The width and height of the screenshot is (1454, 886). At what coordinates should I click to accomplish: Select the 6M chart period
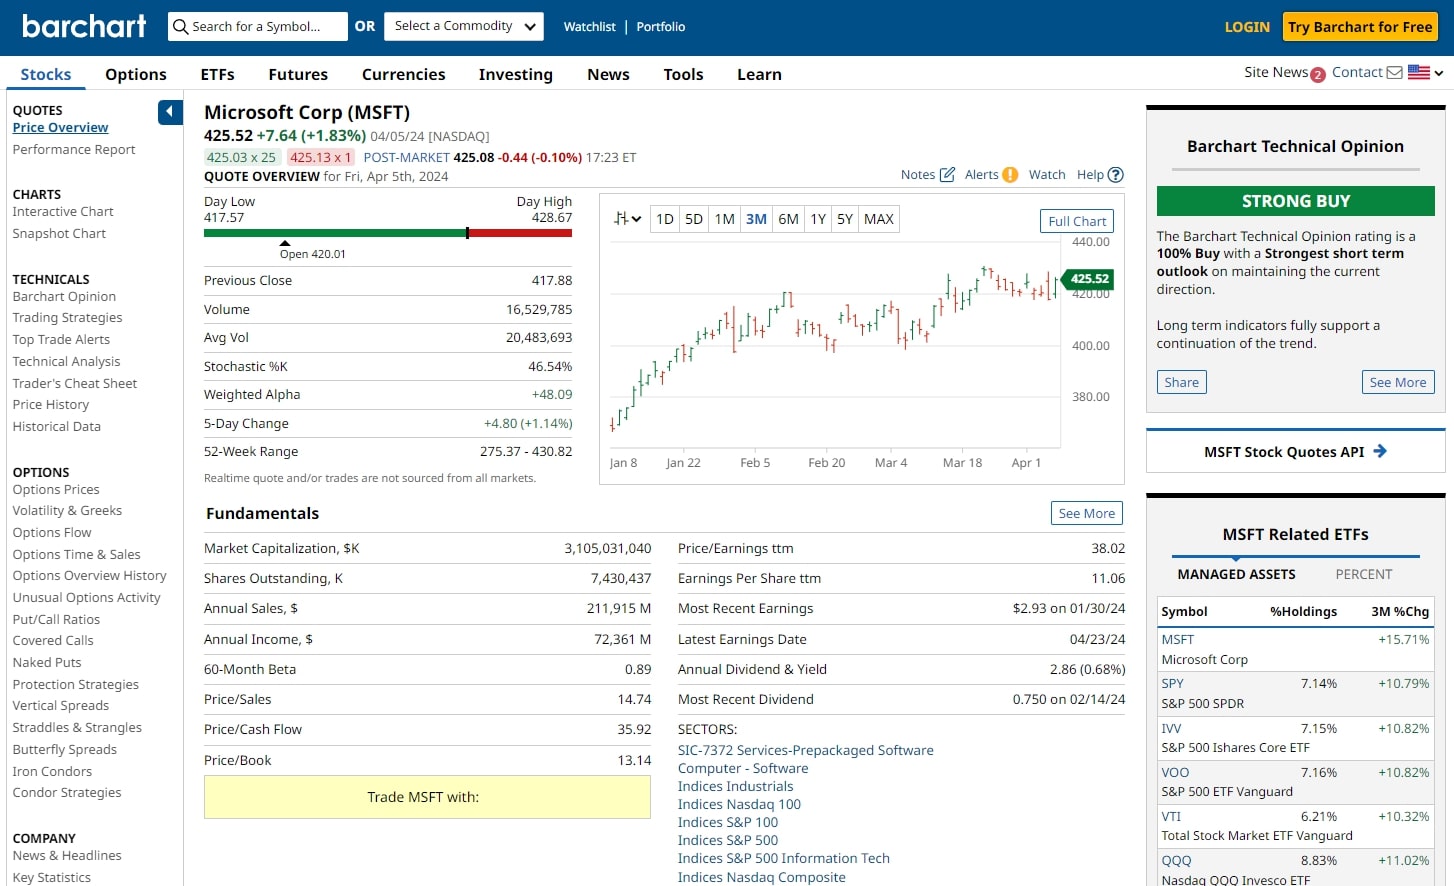pos(789,219)
